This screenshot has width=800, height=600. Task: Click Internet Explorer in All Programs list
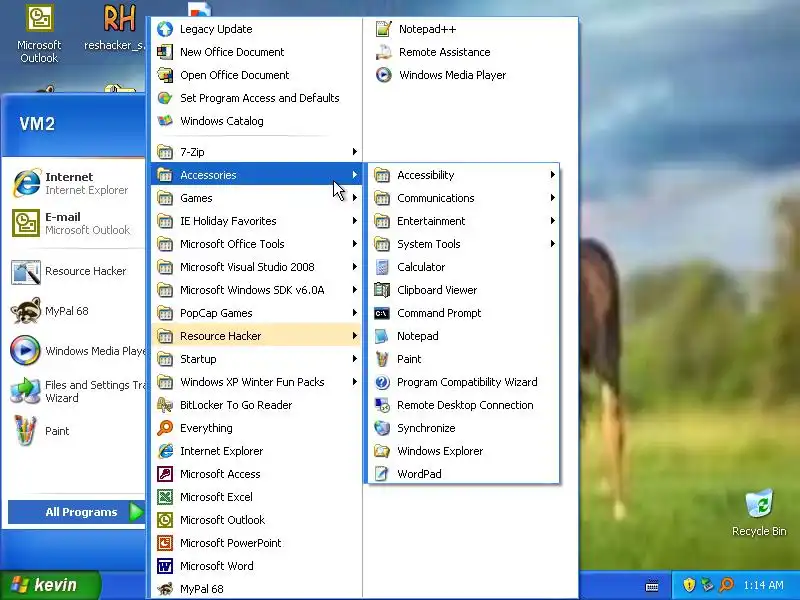coord(257,451)
